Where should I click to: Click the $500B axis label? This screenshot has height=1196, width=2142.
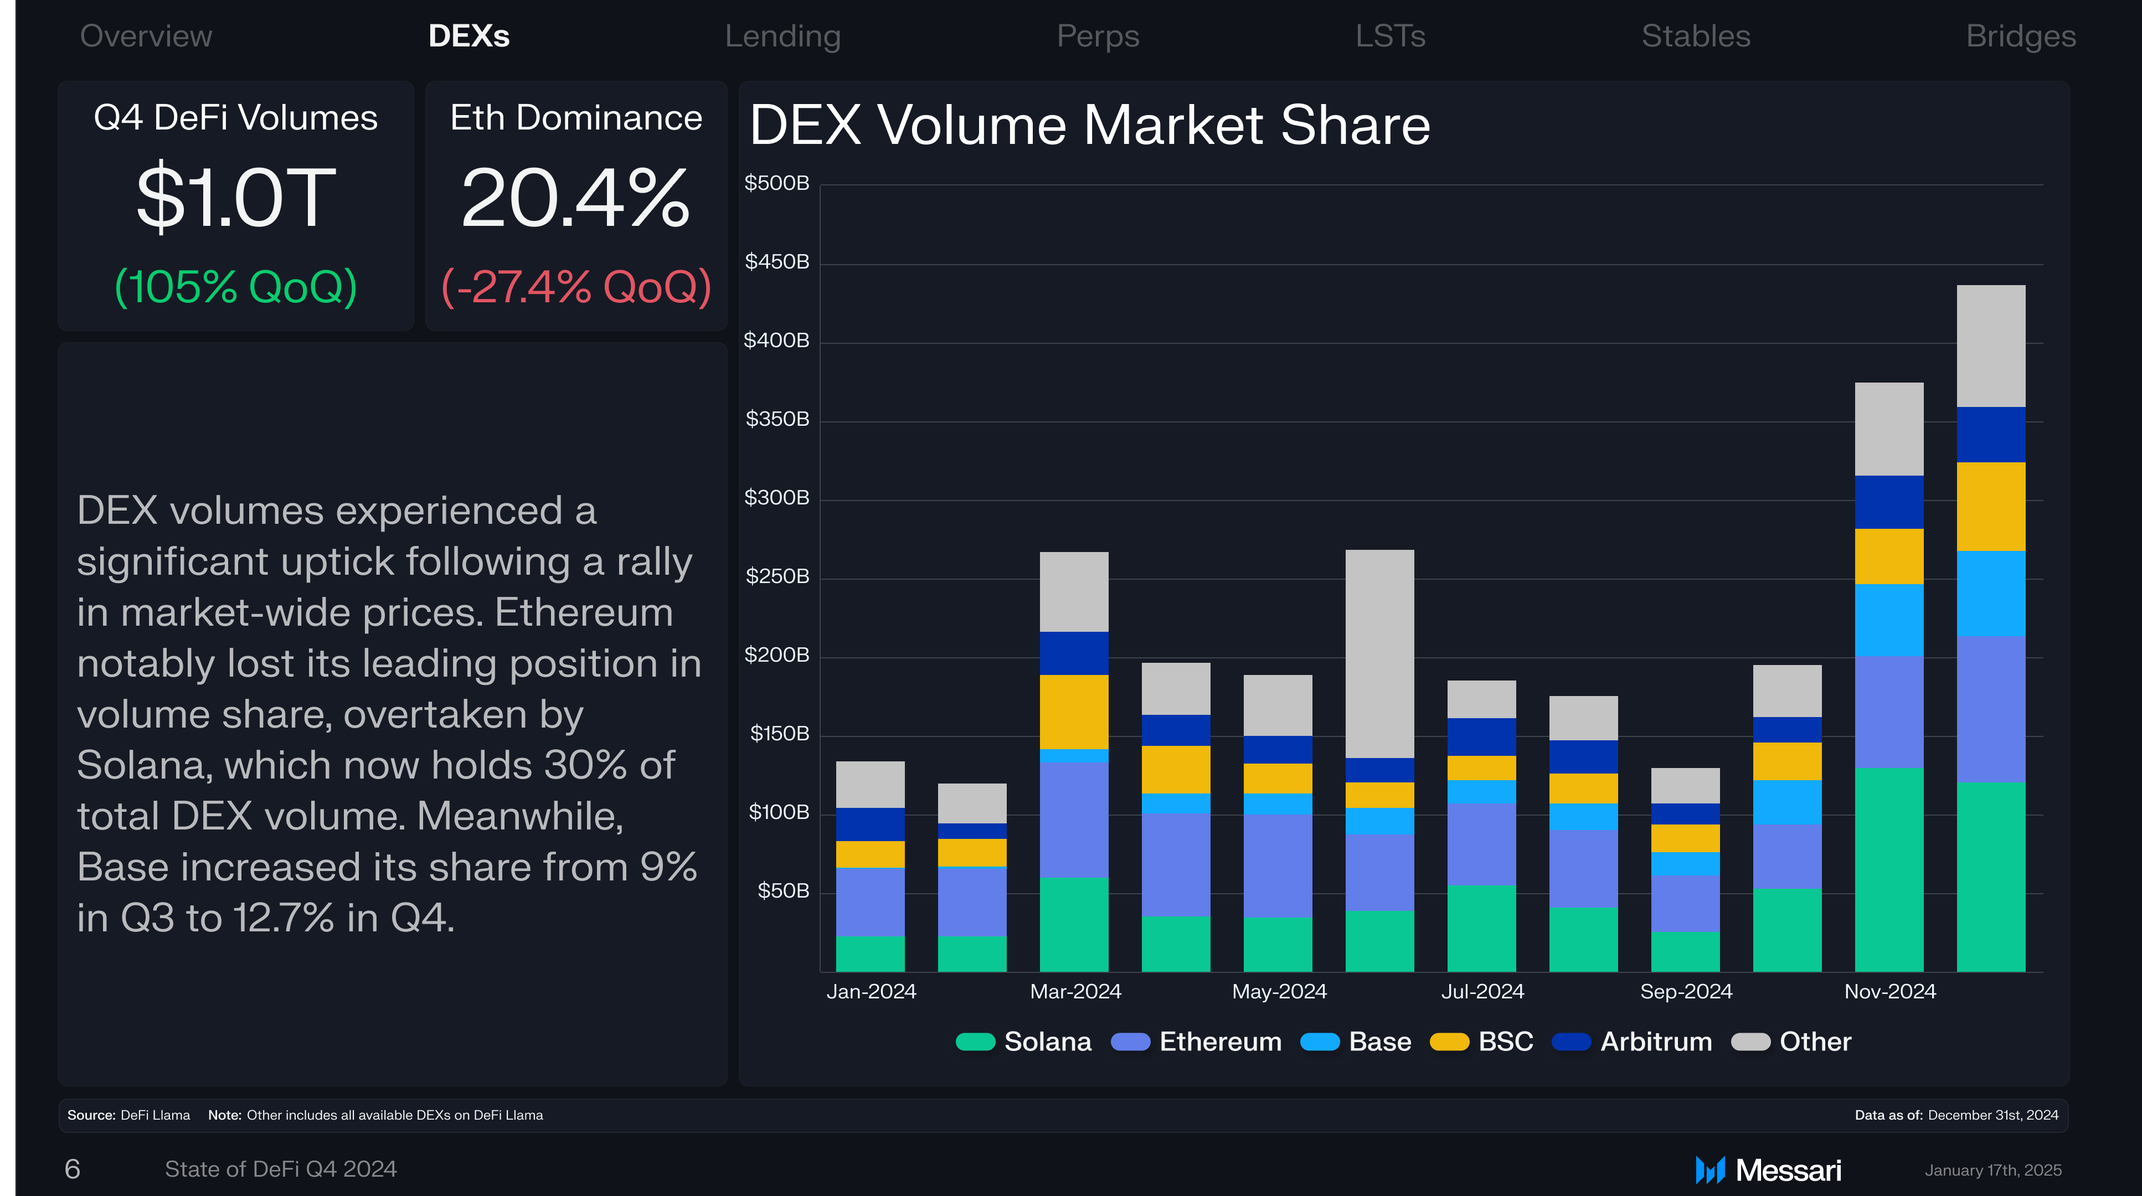pos(777,183)
